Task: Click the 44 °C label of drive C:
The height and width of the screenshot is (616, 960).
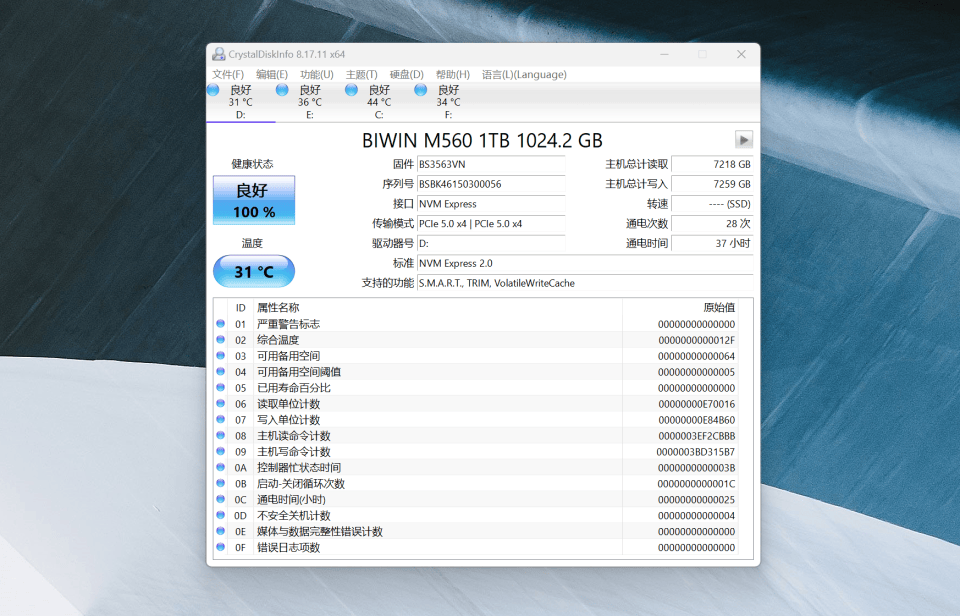Action: point(379,102)
